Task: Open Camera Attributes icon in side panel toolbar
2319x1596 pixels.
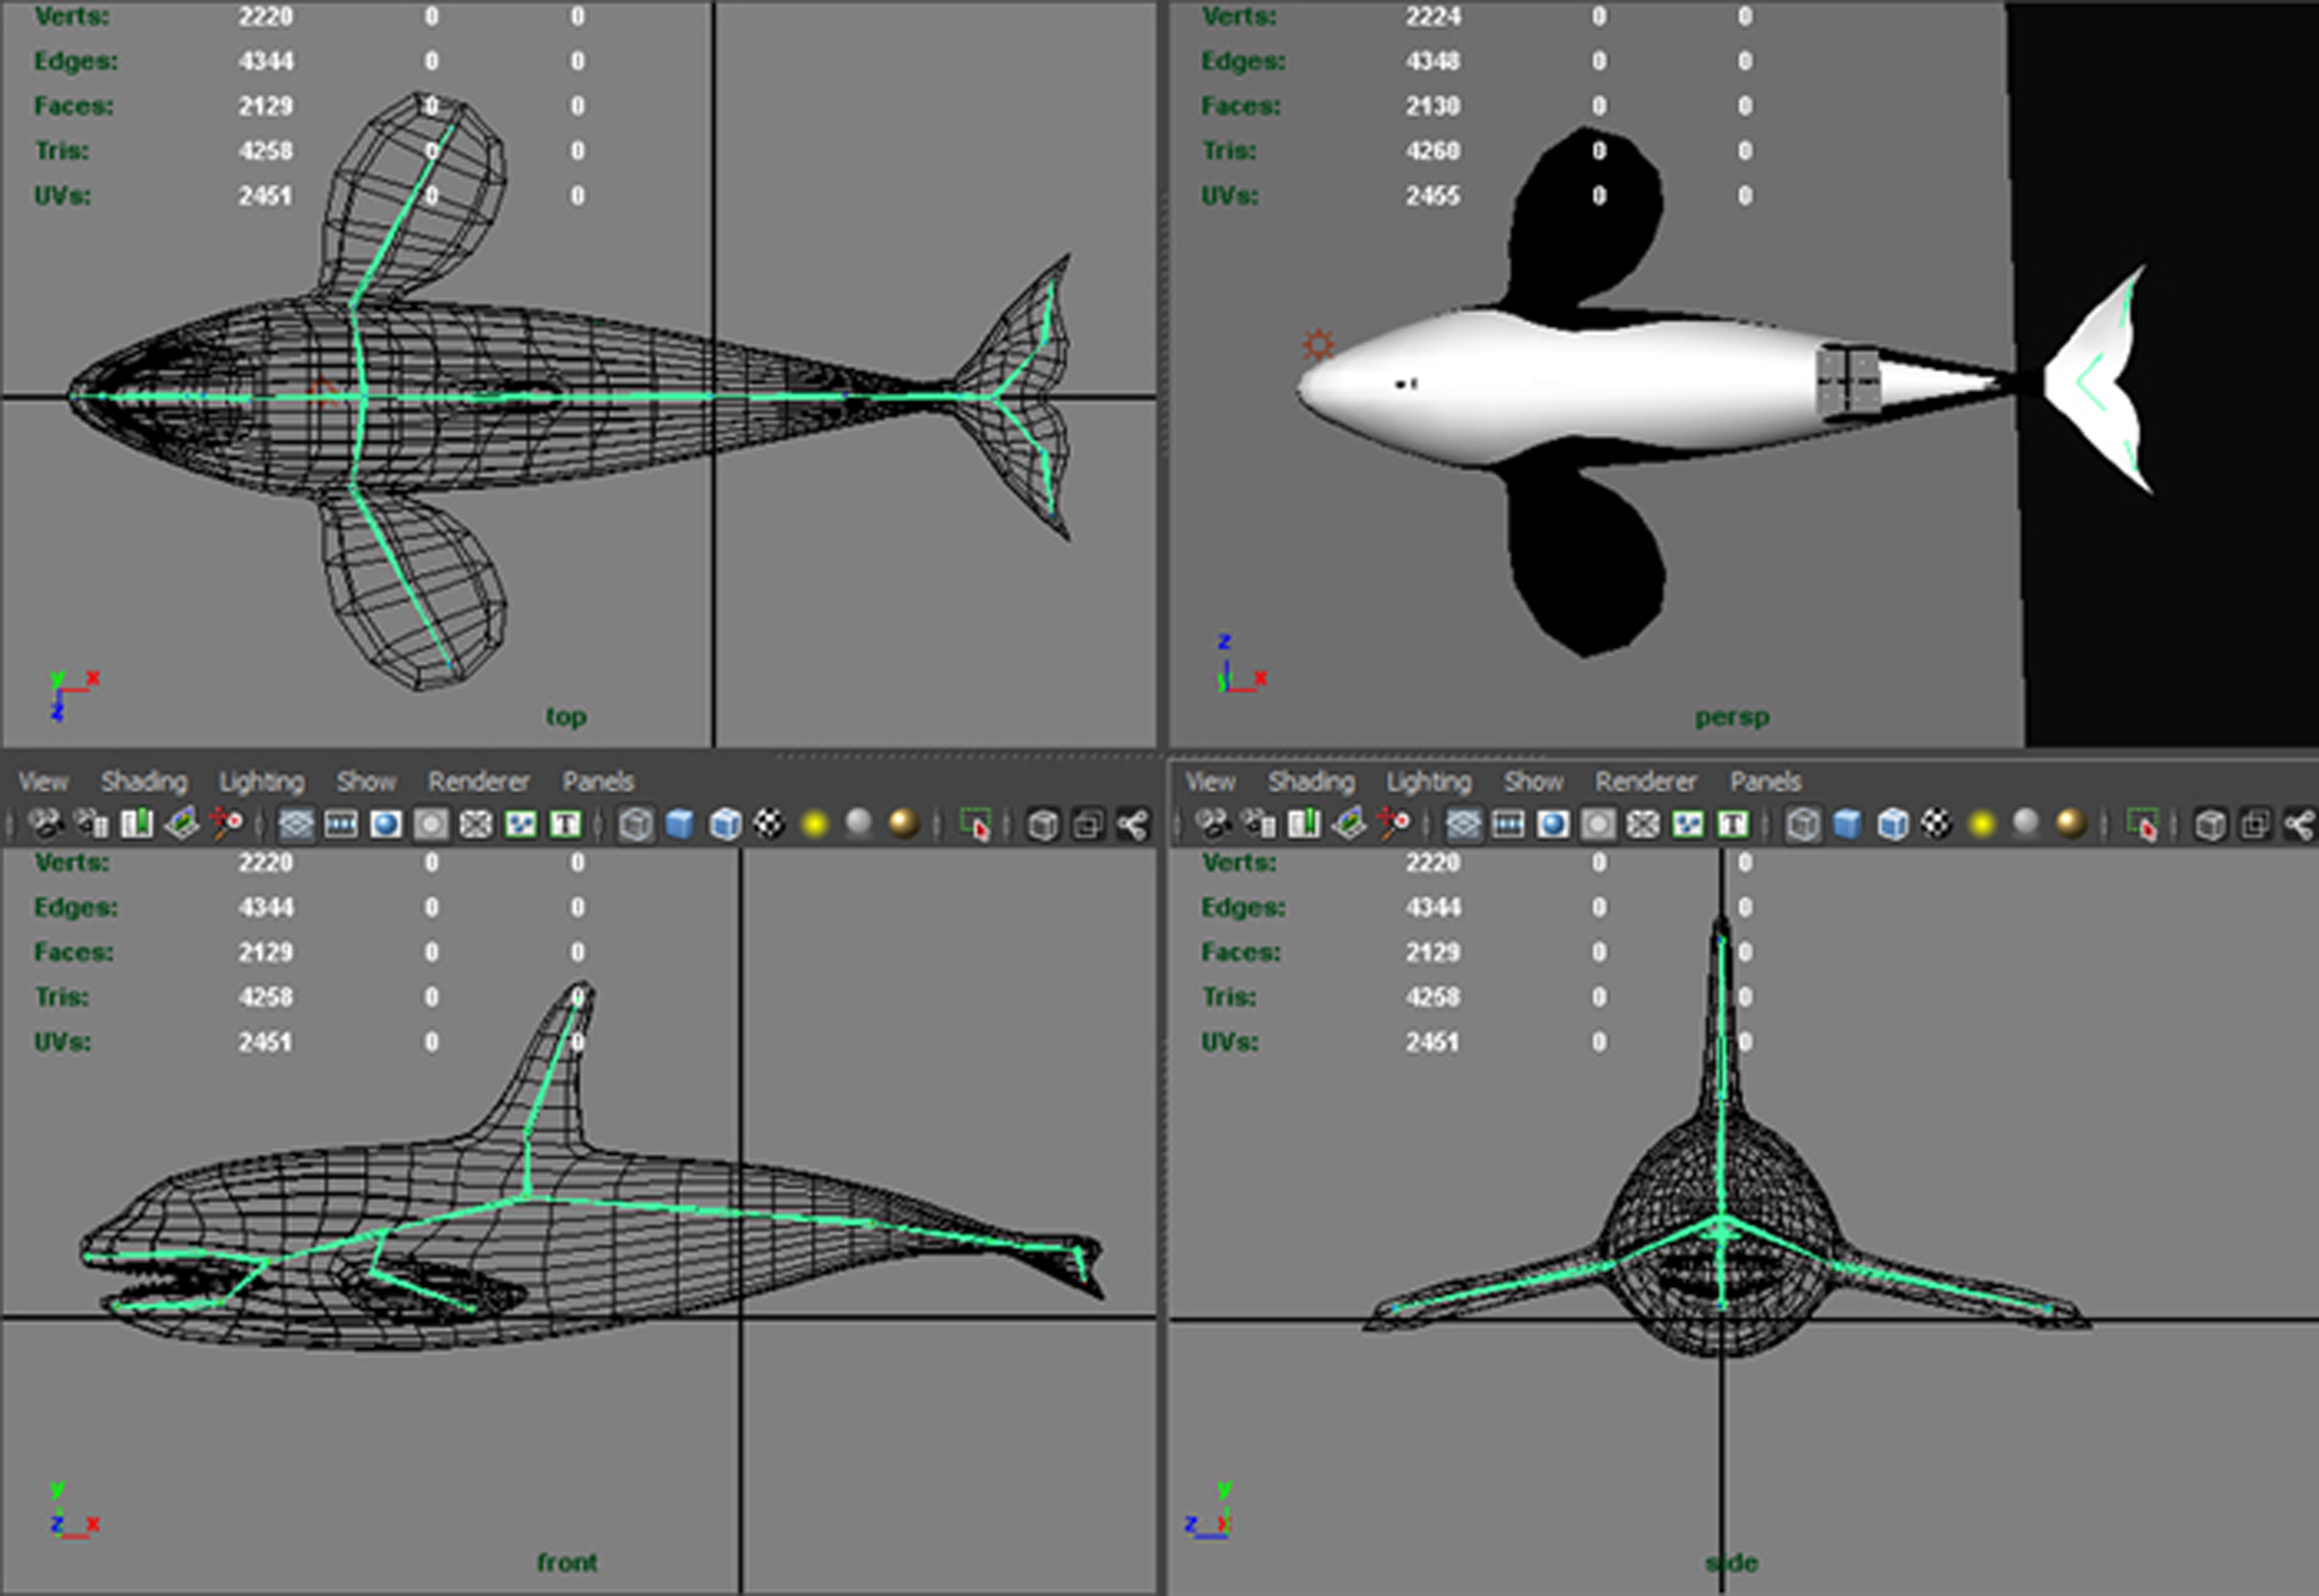Action: (x=1259, y=825)
